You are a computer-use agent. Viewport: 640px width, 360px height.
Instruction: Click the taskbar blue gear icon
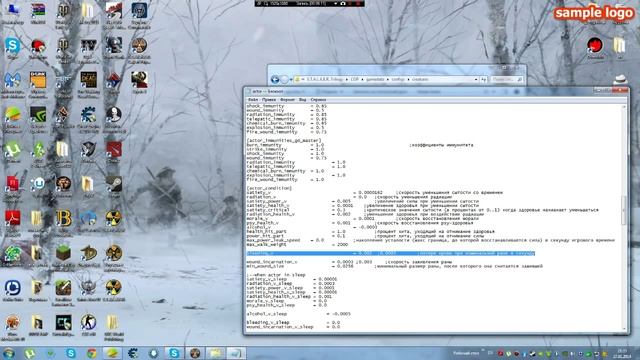pyautogui.click(x=133, y=353)
